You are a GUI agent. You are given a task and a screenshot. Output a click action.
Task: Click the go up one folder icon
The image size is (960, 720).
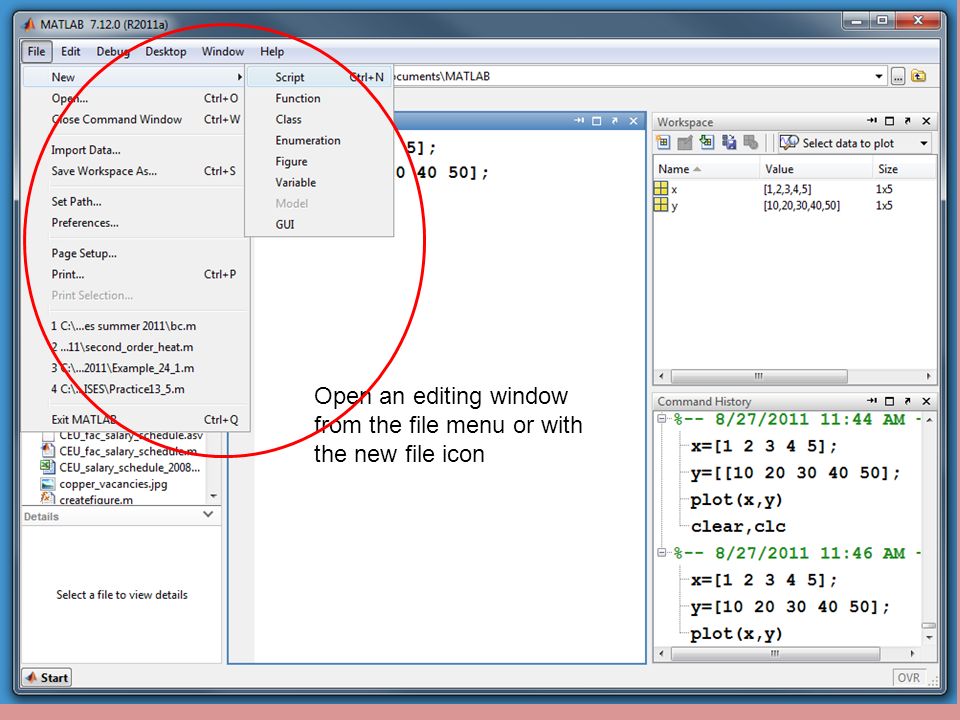pyautogui.click(x=918, y=77)
